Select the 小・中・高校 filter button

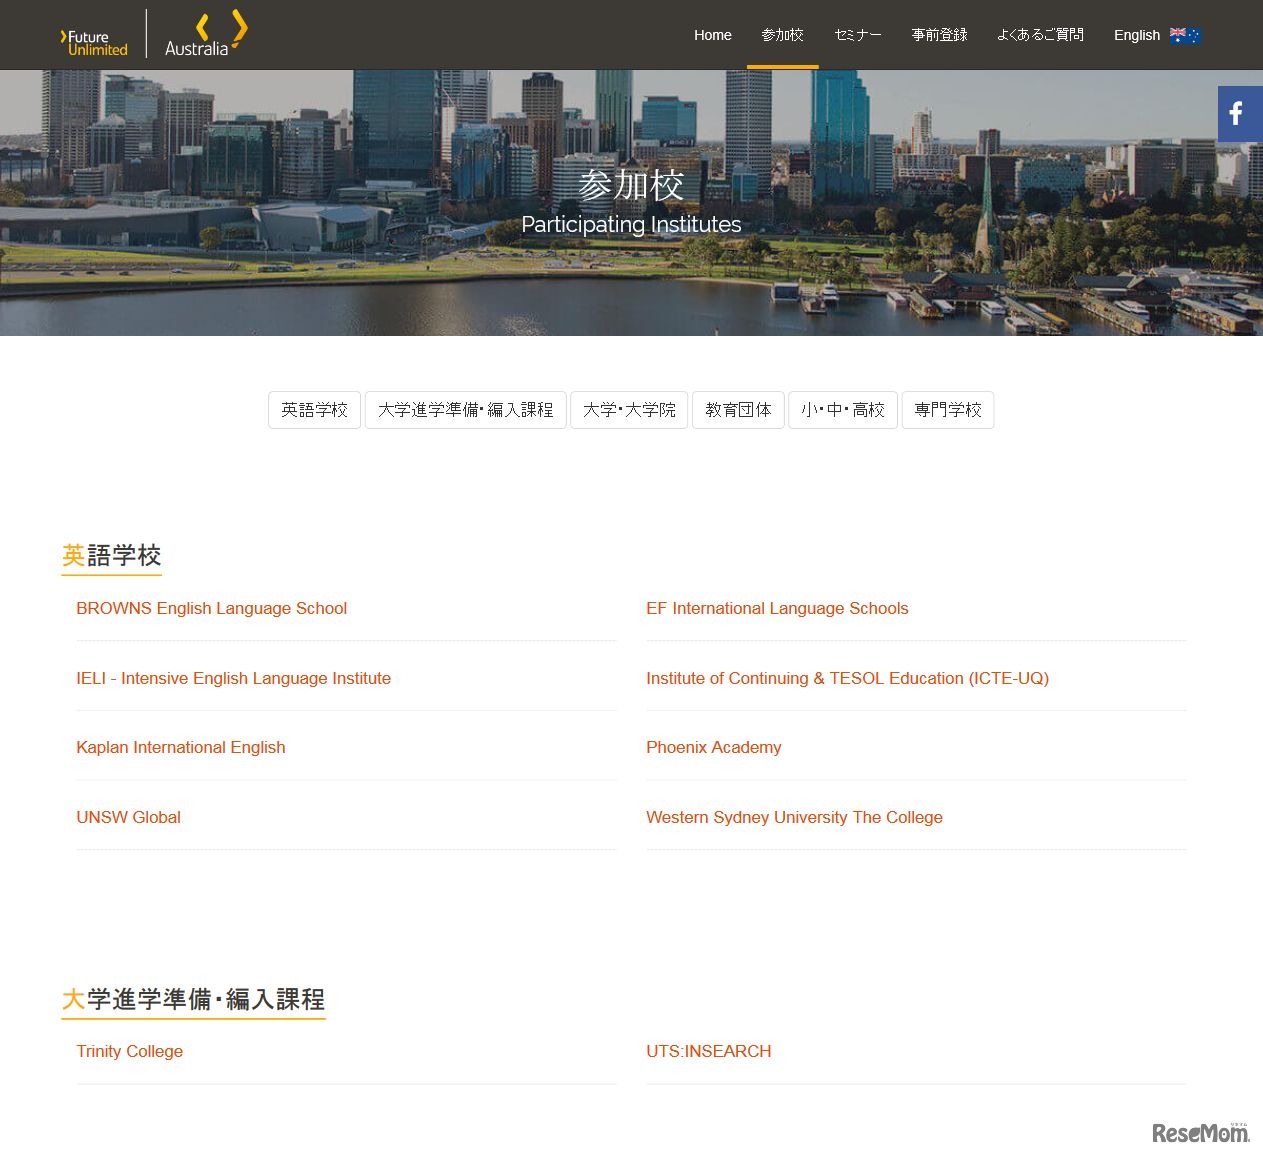(x=843, y=410)
